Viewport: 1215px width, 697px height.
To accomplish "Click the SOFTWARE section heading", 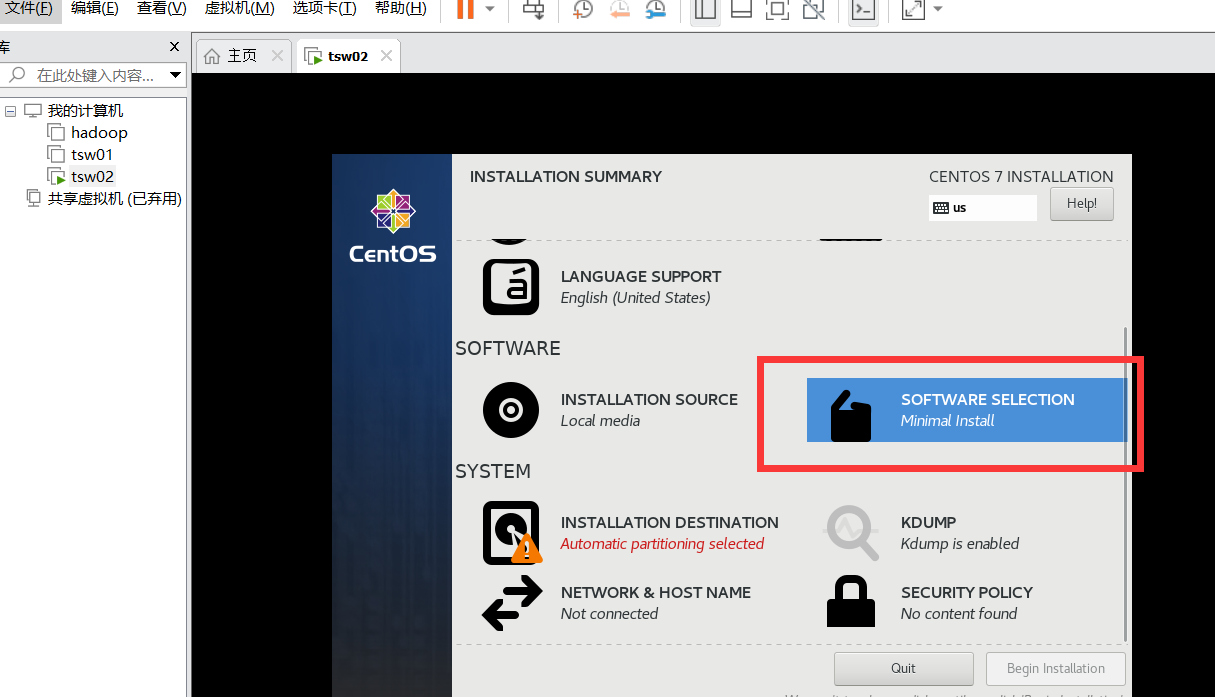I will coord(508,348).
